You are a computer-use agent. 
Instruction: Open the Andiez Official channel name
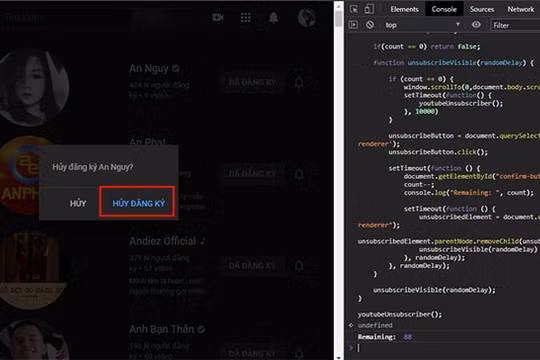tap(163, 241)
